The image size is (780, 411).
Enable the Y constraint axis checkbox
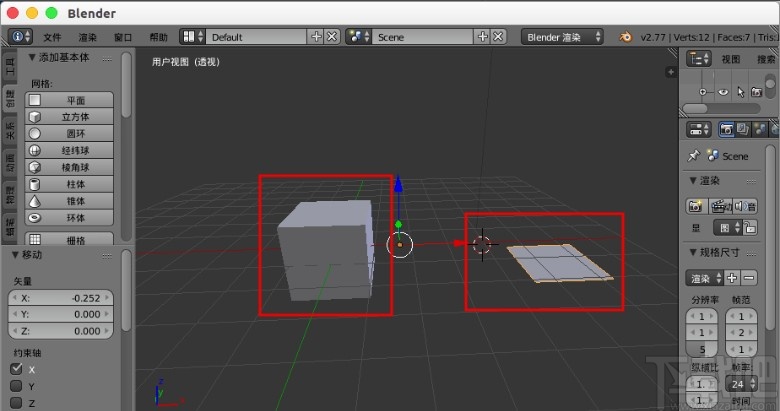point(16,386)
